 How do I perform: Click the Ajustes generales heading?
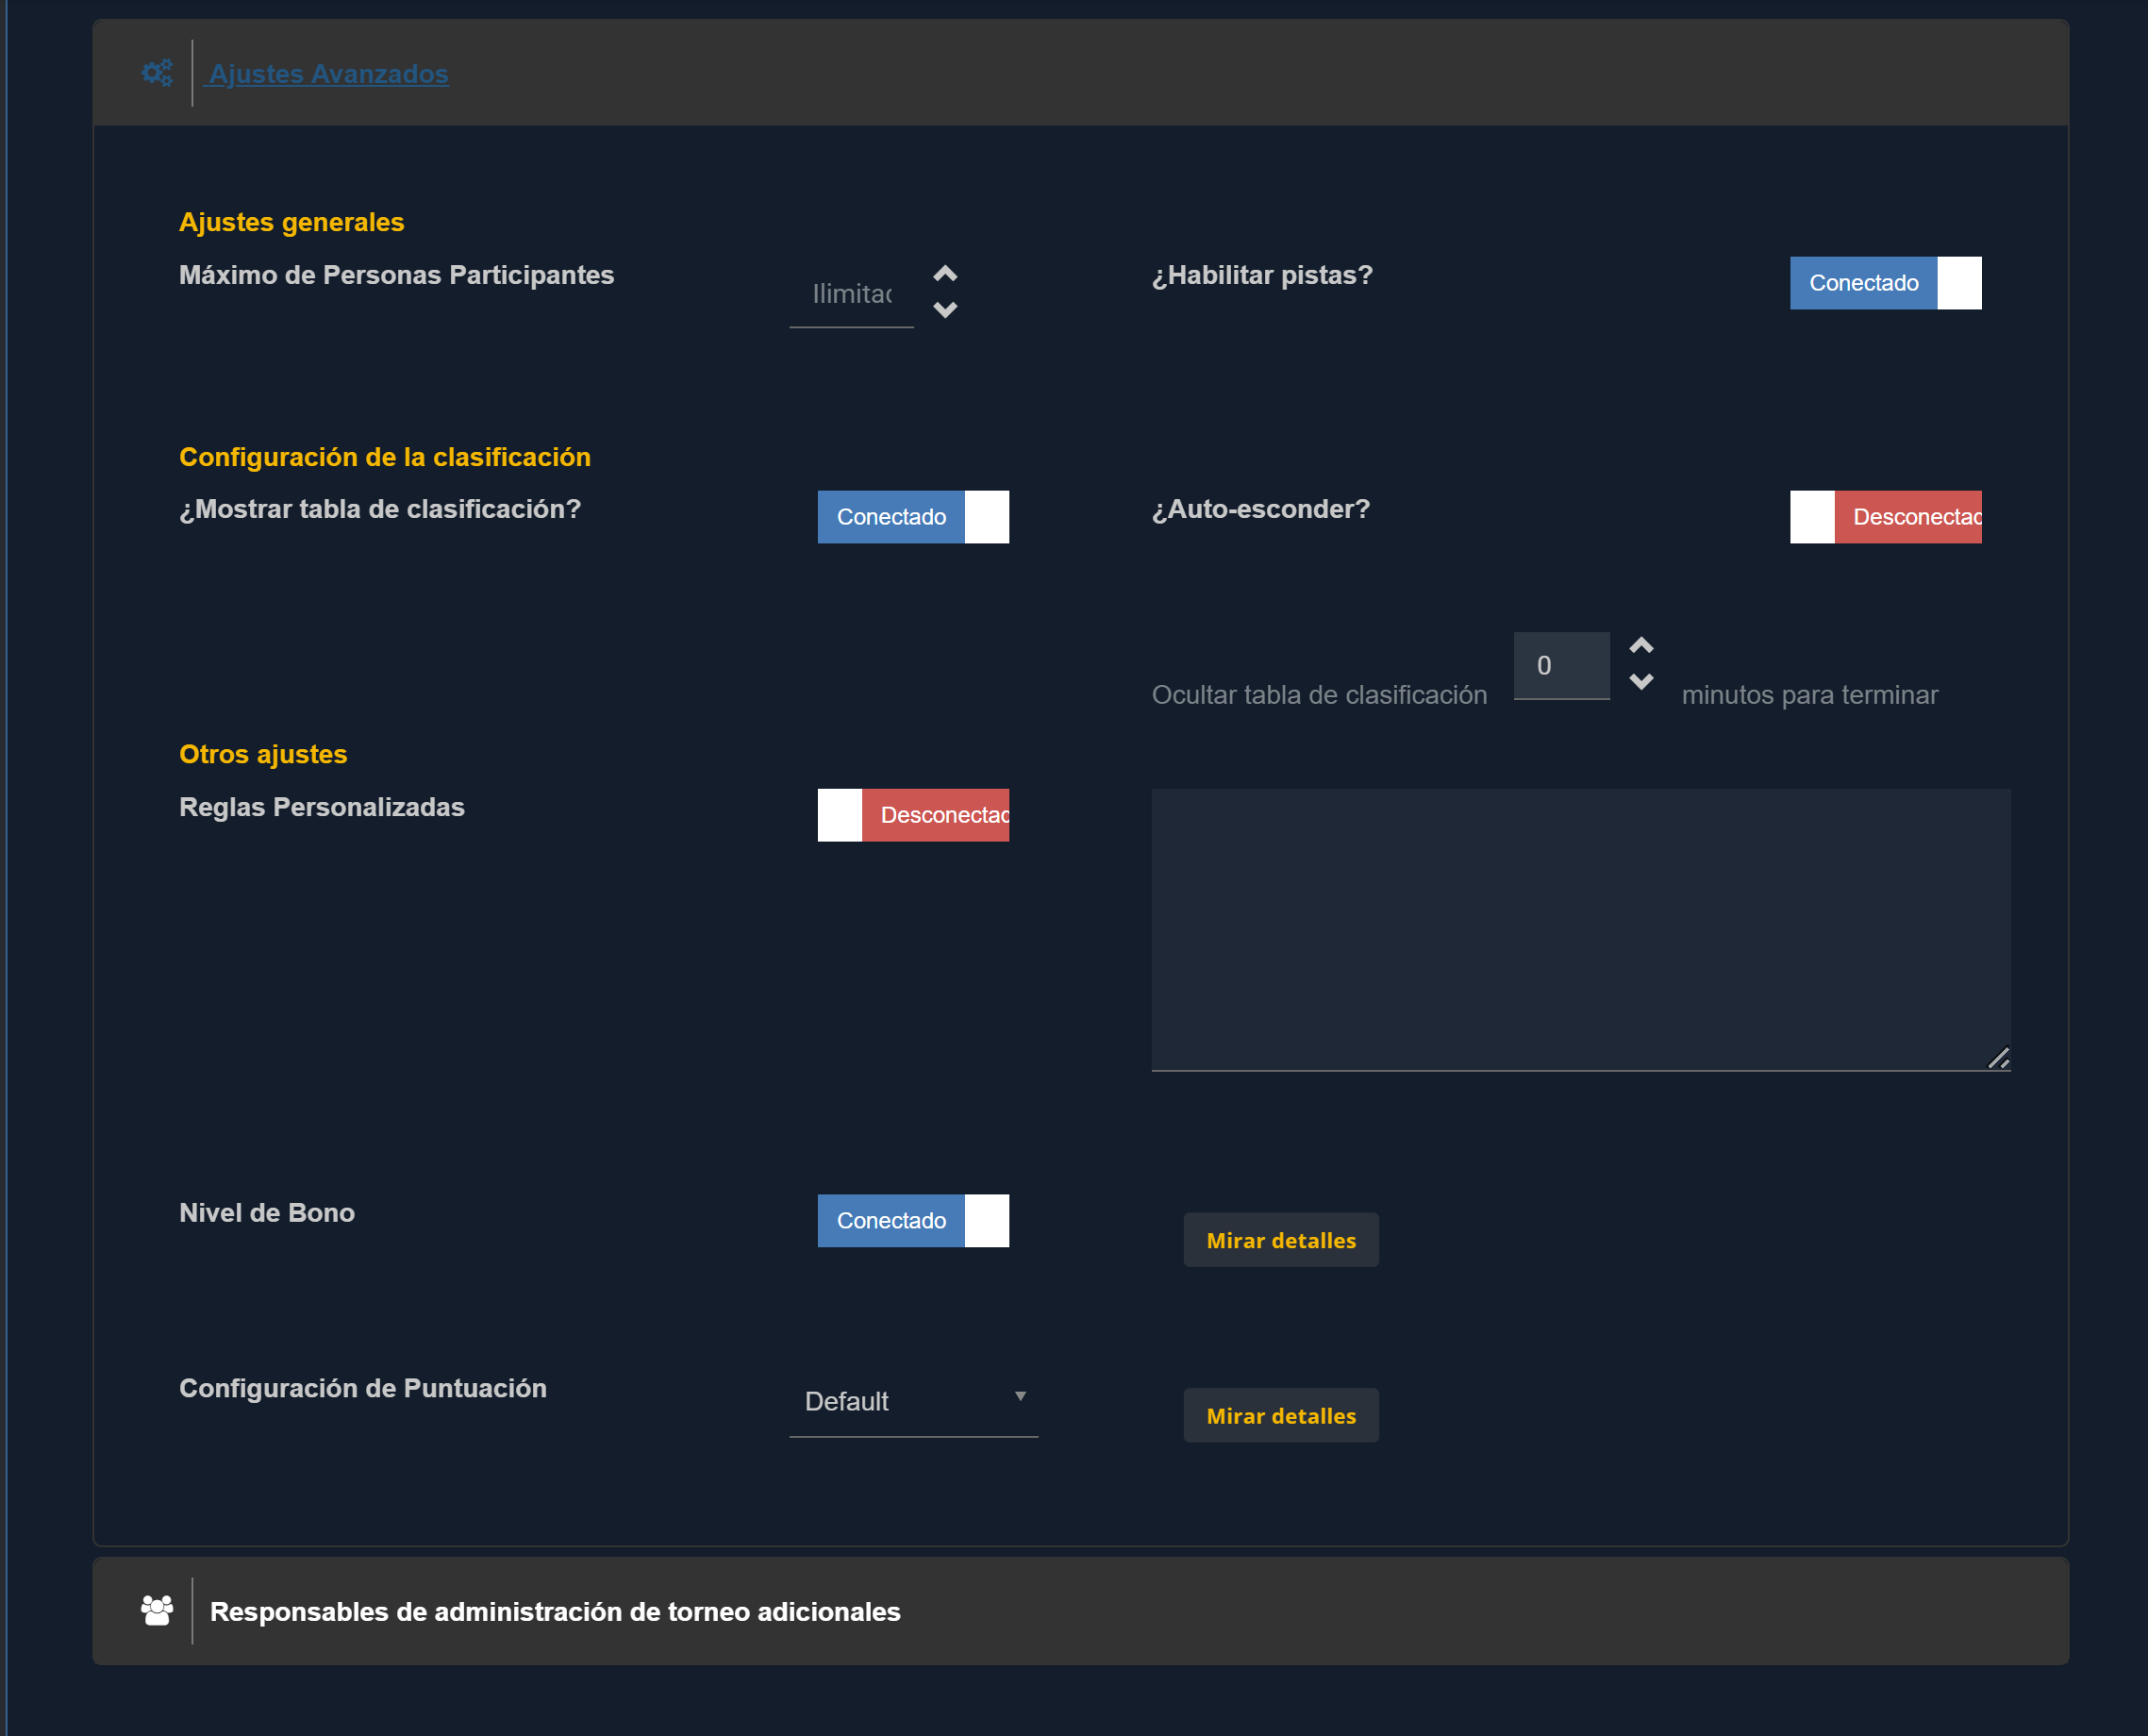click(291, 222)
